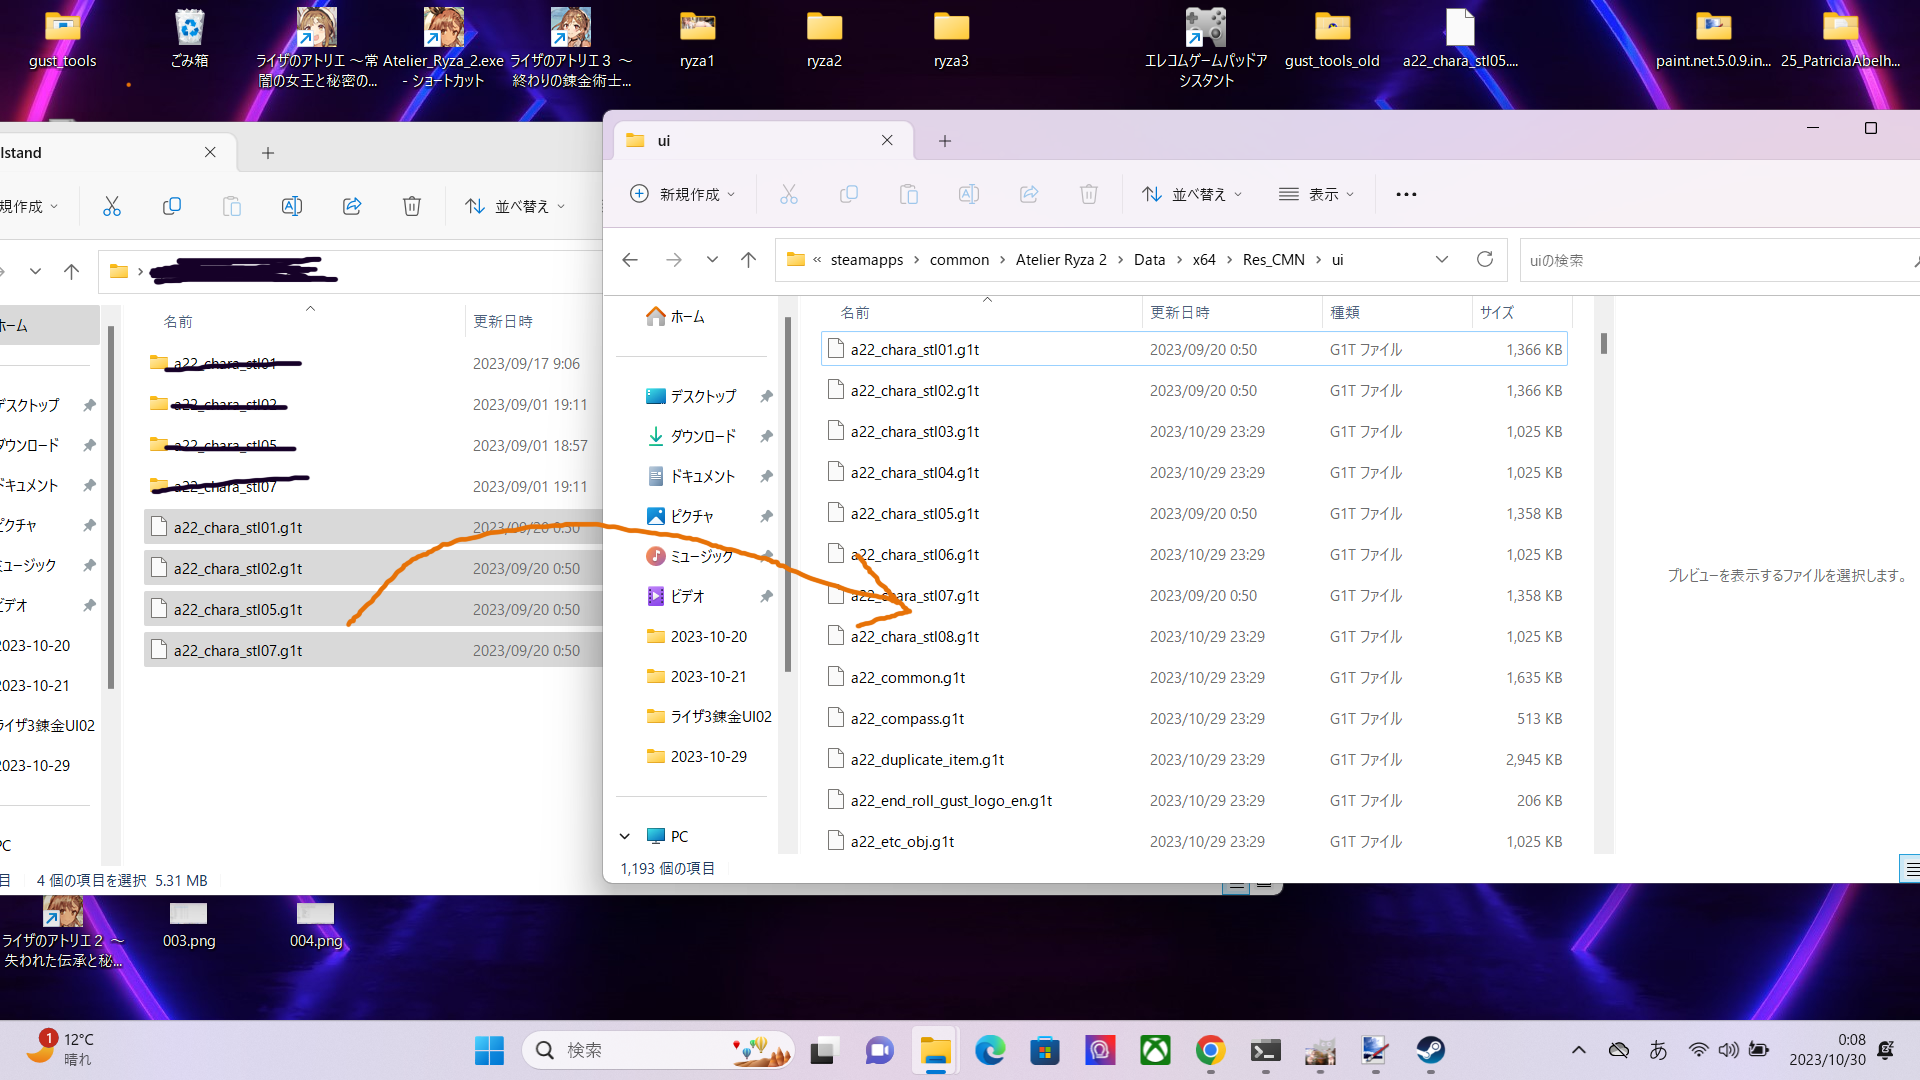This screenshot has width=1920, height=1080.
Task: Click the Atelier Ryza 2 breadcrumb segment
Action: 1061,260
